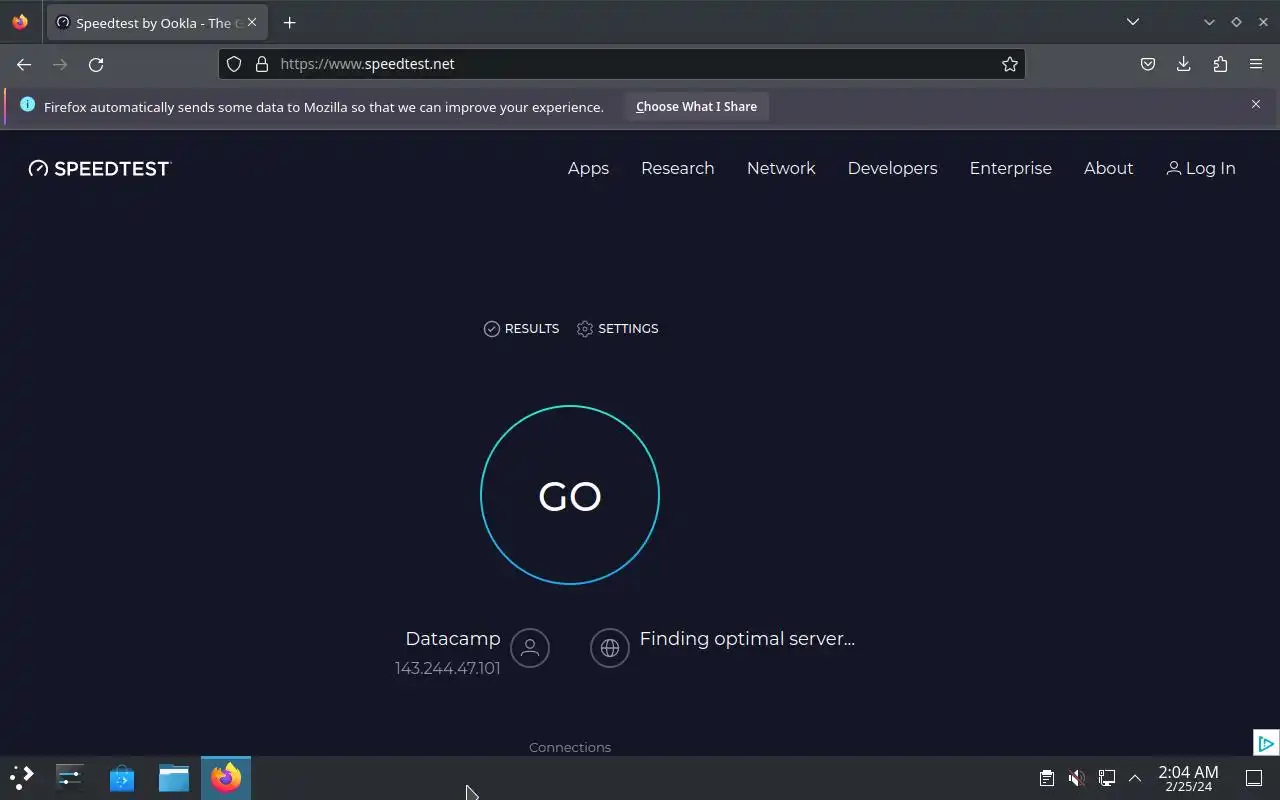Click IP address 143.244.47.101
This screenshot has height=800, width=1280.
pos(447,668)
